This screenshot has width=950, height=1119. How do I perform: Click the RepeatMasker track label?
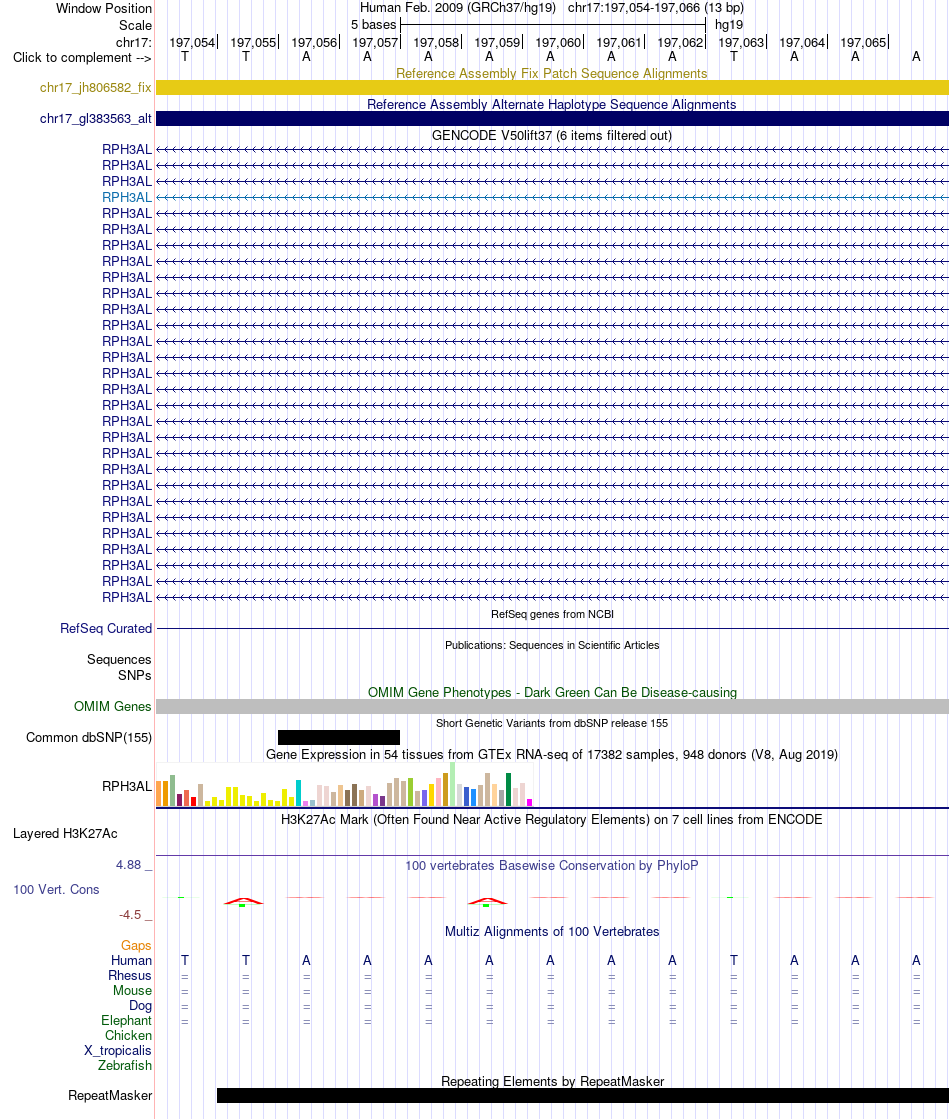point(110,1095)
